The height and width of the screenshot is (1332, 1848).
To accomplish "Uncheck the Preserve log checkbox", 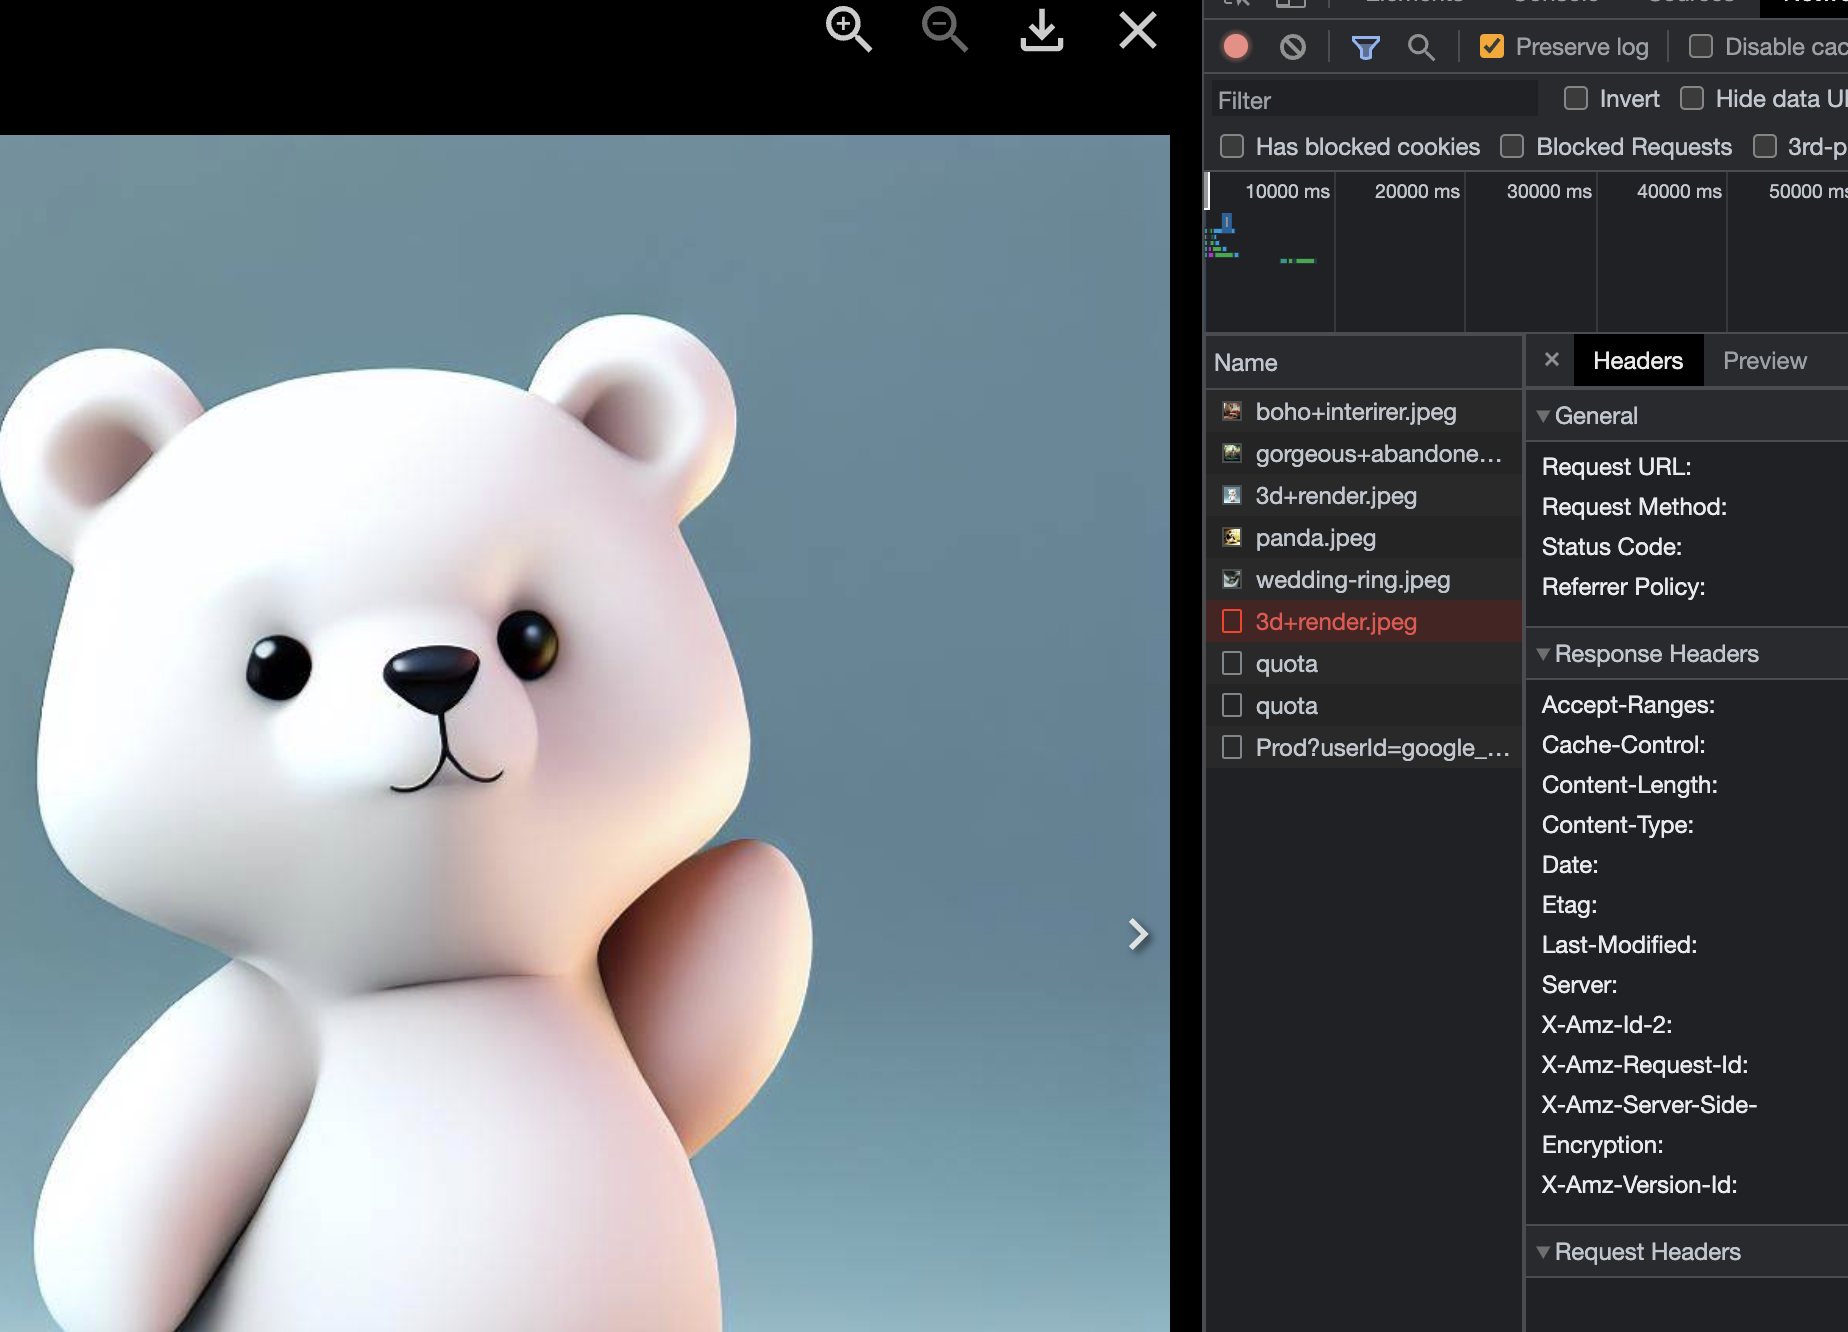I will [1492, 46].
